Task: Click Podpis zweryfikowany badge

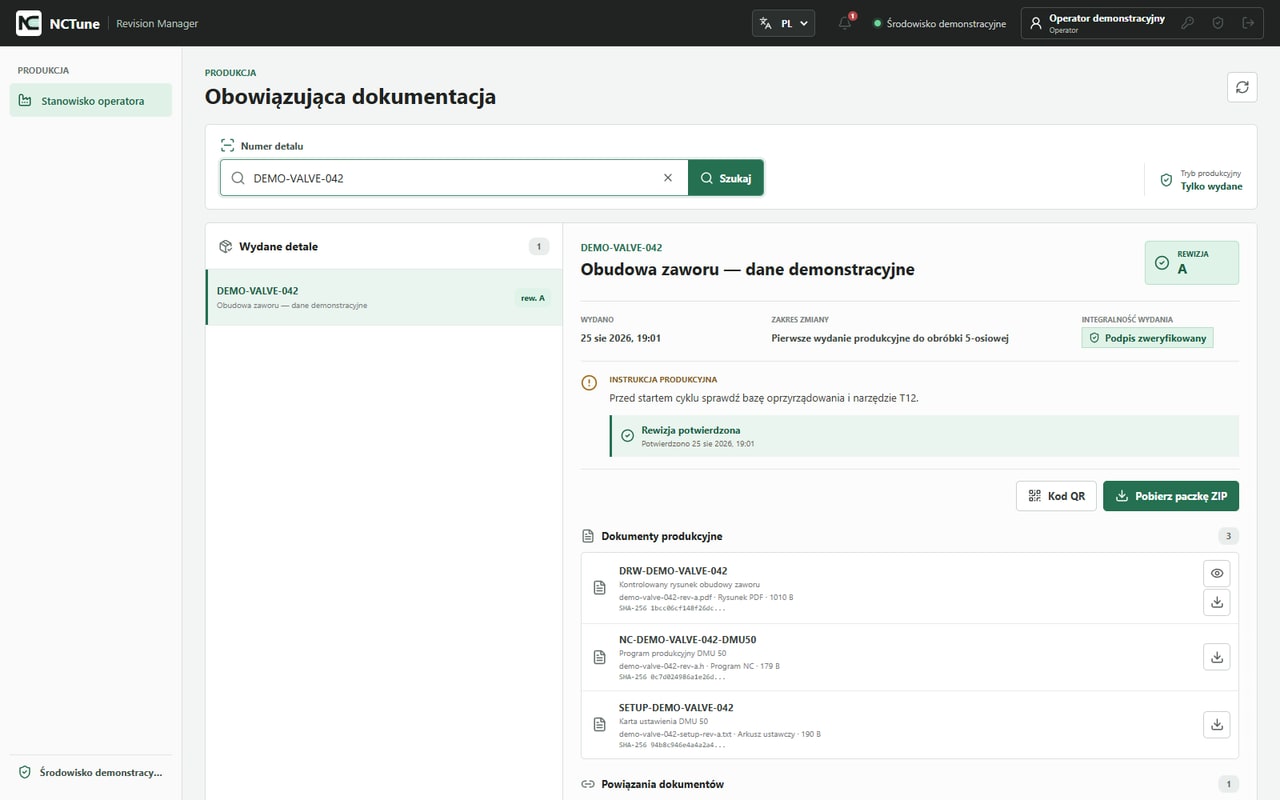Action: click(x=1147, y=338)
